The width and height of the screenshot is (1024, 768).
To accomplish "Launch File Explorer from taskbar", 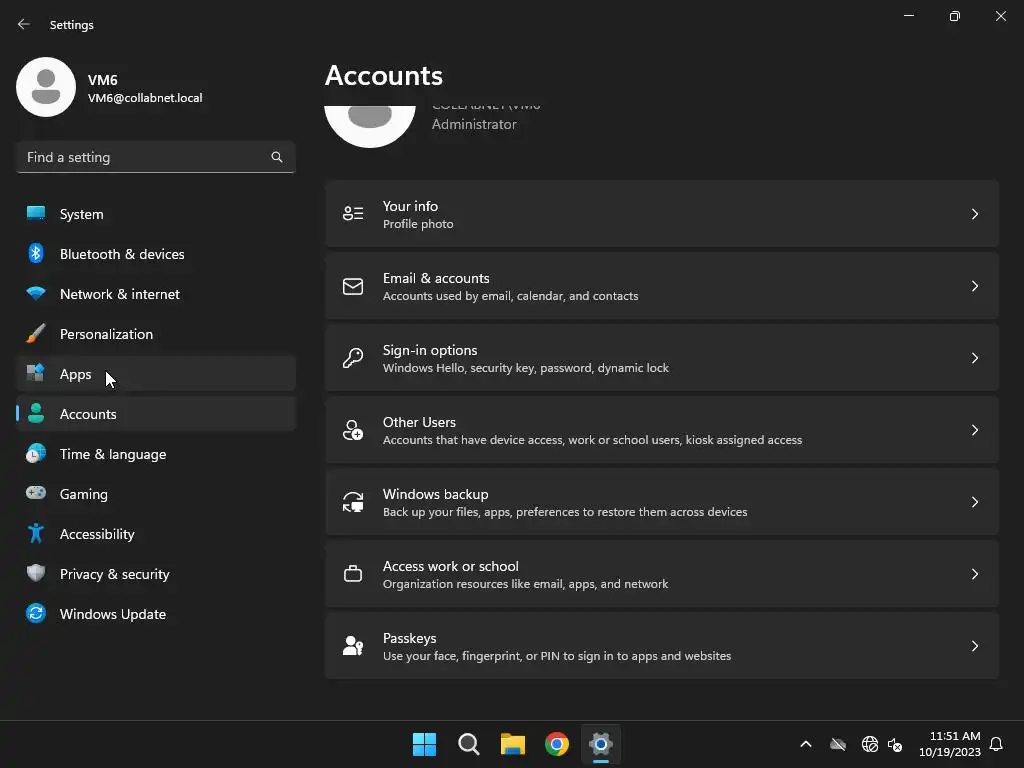I will click(x=513, y=744).
